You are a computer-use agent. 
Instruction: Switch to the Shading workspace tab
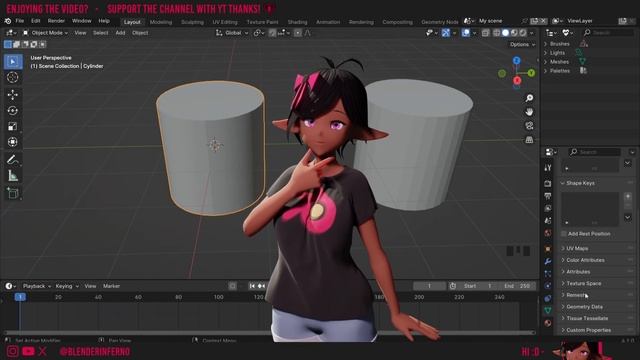pyautogui.click(x=298, y=22)
